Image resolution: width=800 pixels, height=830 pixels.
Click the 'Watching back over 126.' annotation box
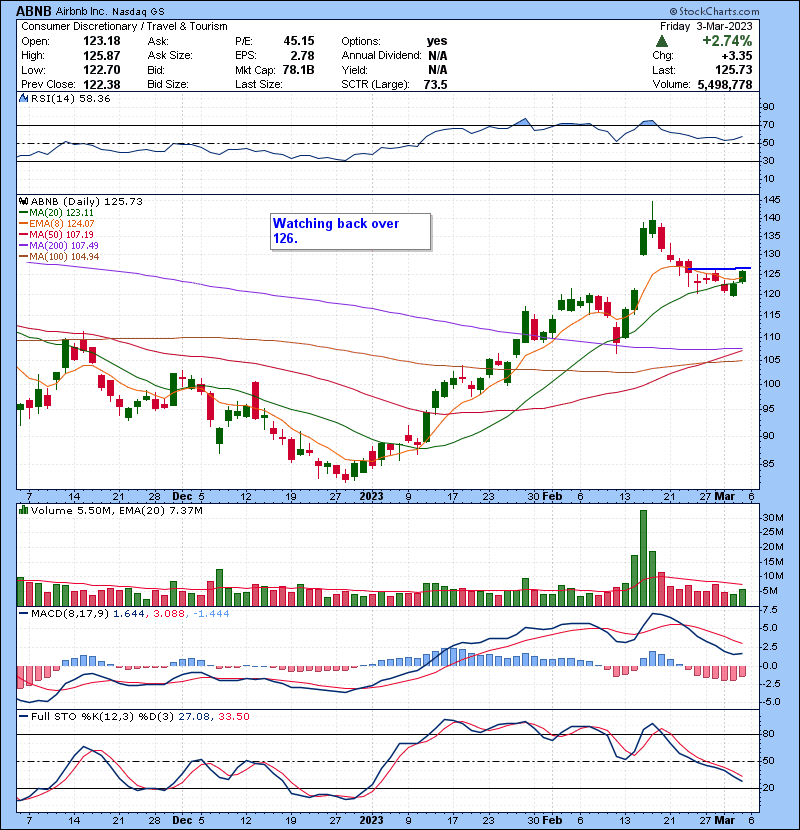point(350,231)
